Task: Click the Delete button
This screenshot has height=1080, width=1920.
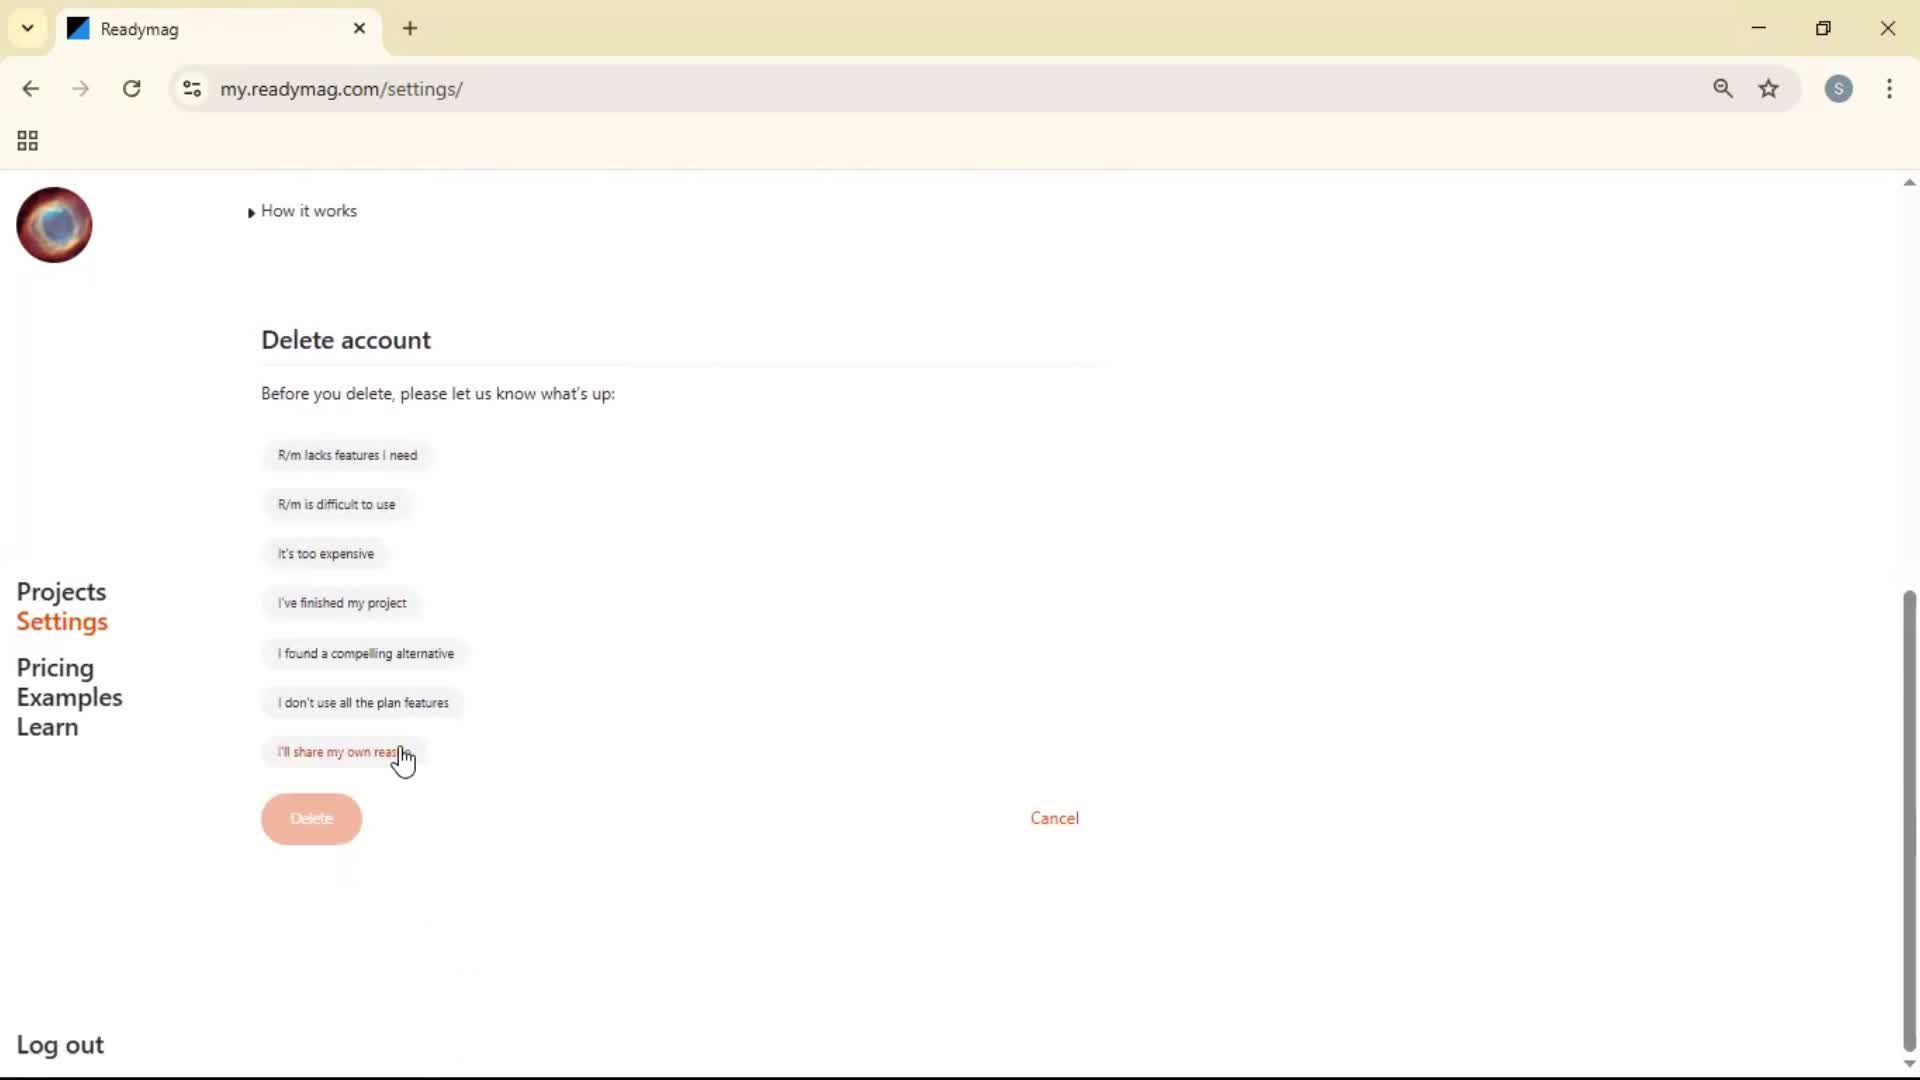Action: (x=311, y=818)
